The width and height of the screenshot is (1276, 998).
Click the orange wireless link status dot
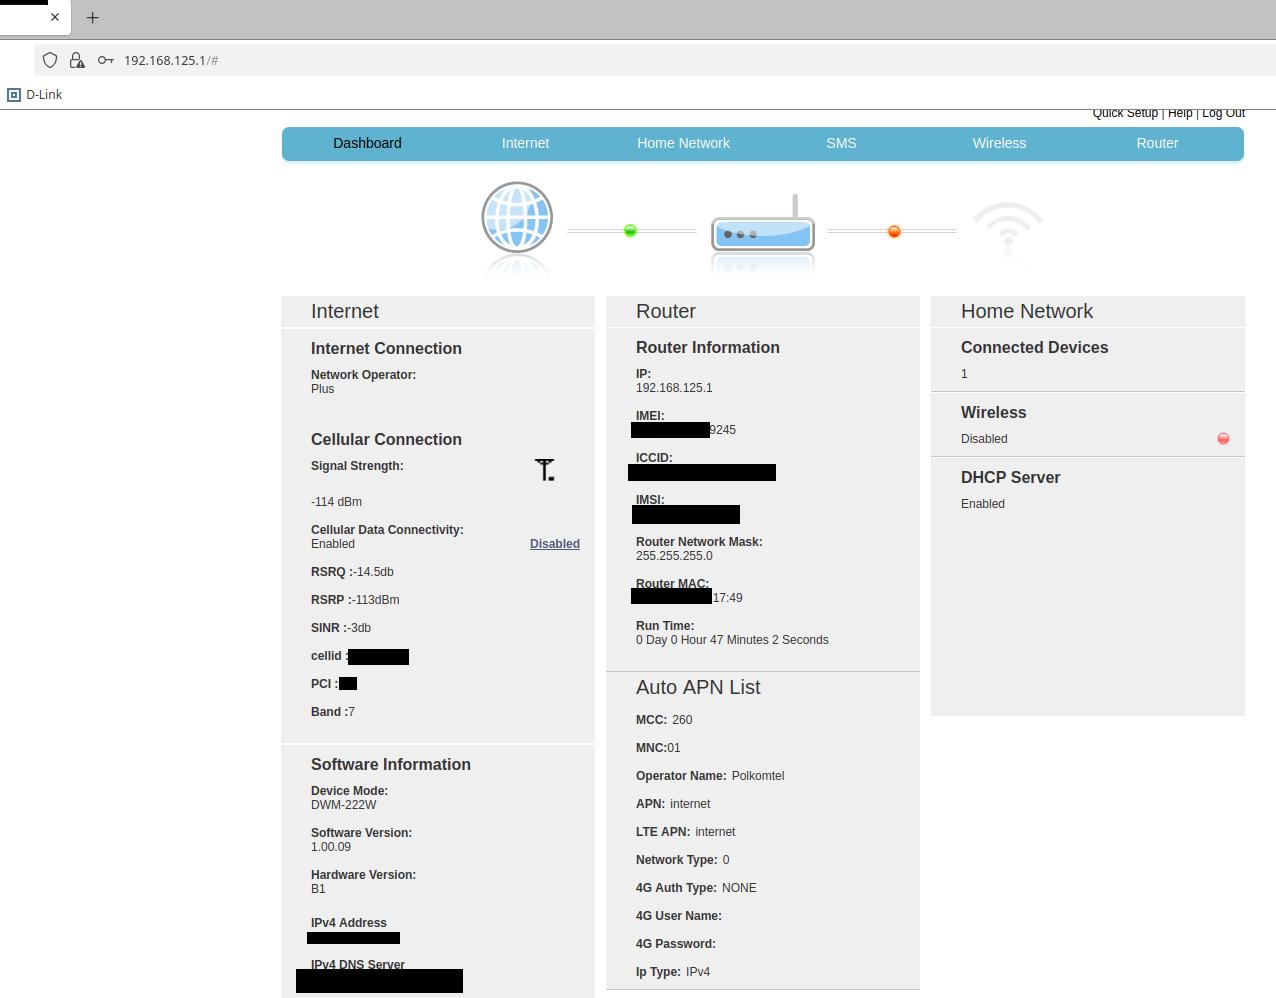894,231
